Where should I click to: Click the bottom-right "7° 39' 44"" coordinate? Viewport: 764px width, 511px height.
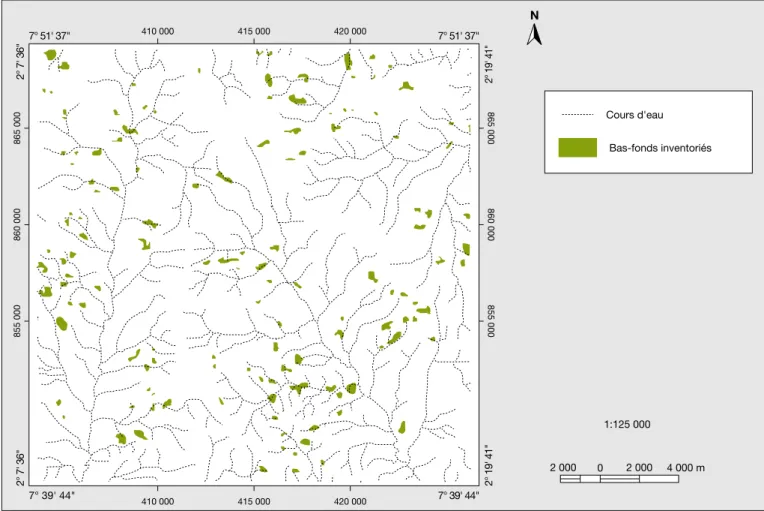(458, 495)
